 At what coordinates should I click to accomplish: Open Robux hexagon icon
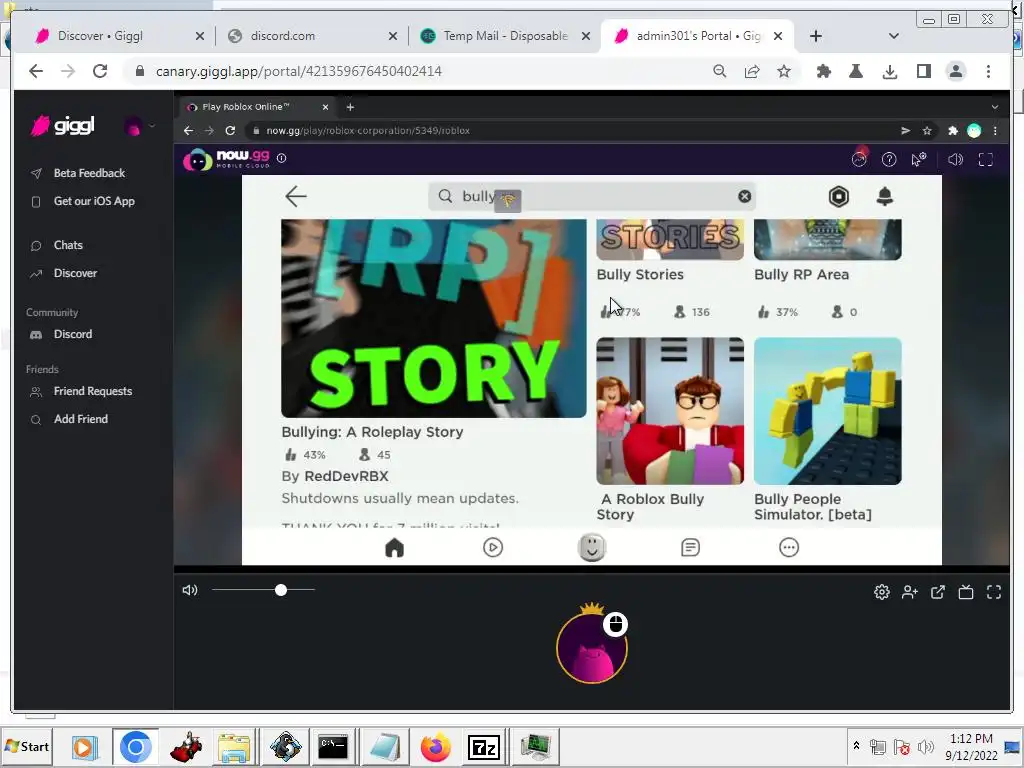pos(839,196)
